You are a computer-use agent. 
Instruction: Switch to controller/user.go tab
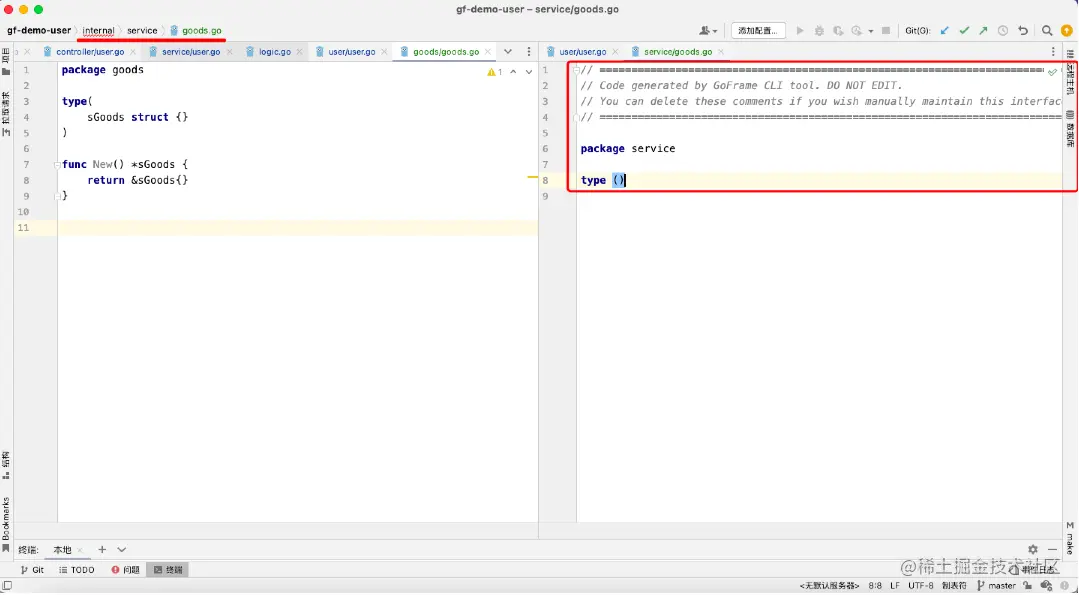(x=90, y=52)
